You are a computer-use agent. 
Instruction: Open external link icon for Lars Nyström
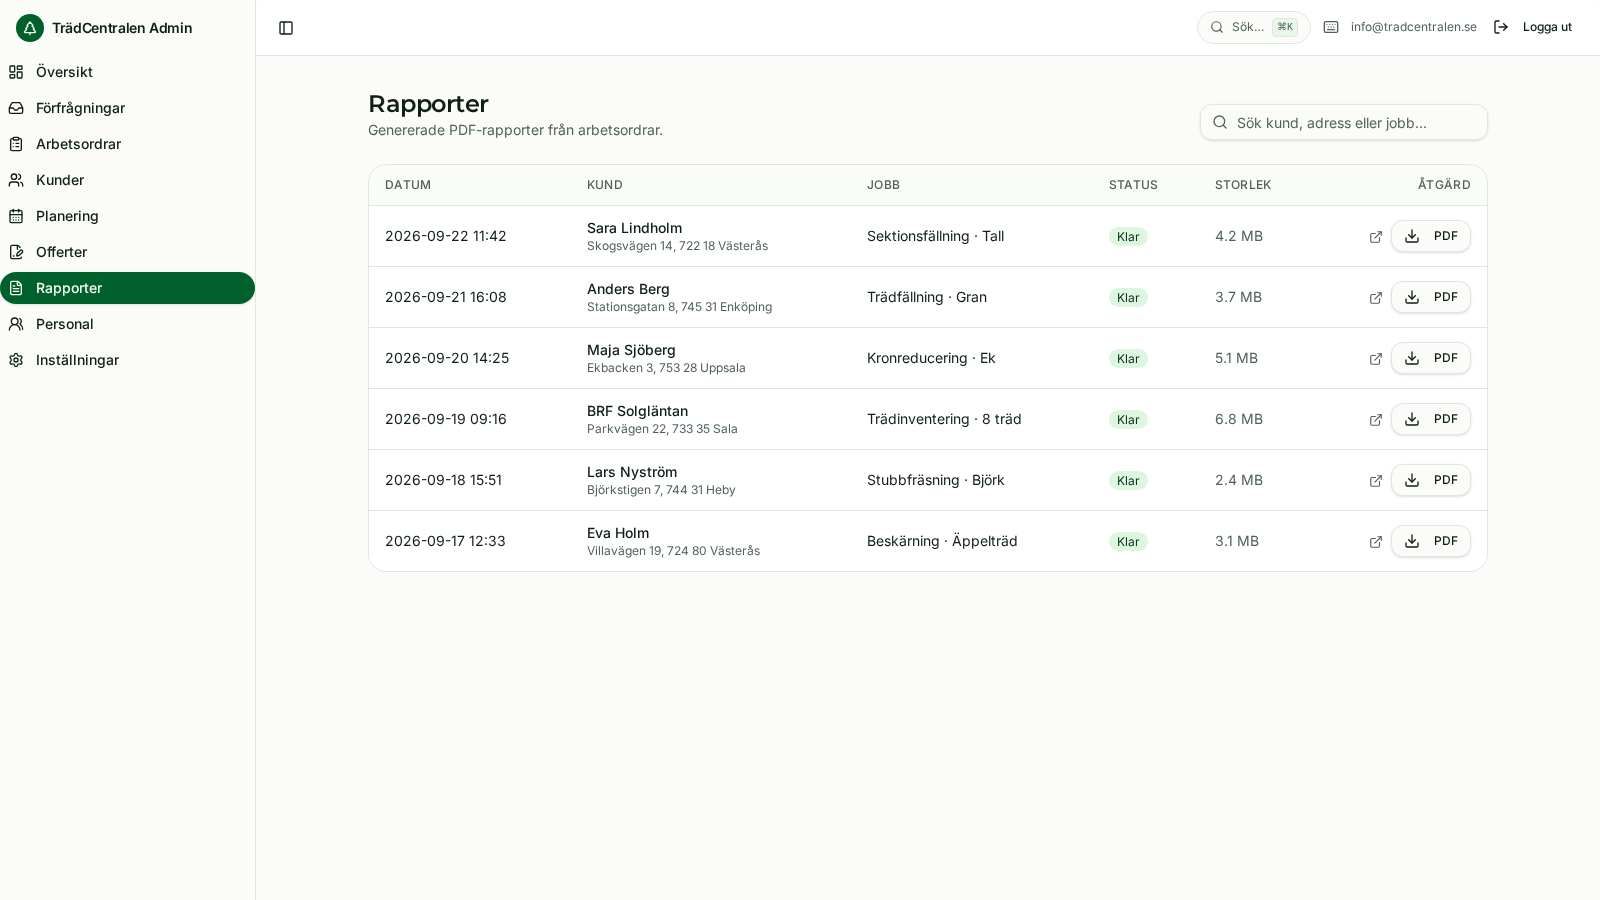pyautogui.click(x=1376, y=481)
